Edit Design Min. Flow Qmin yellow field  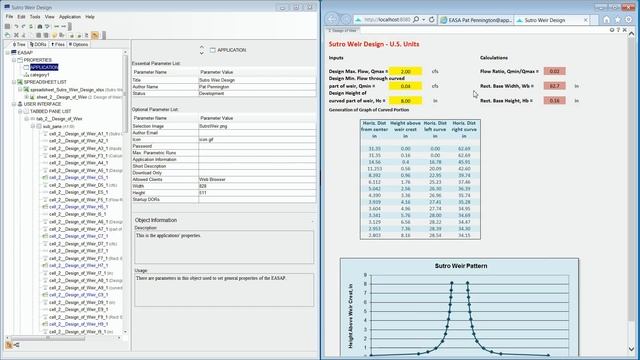(x=405, y=86)
